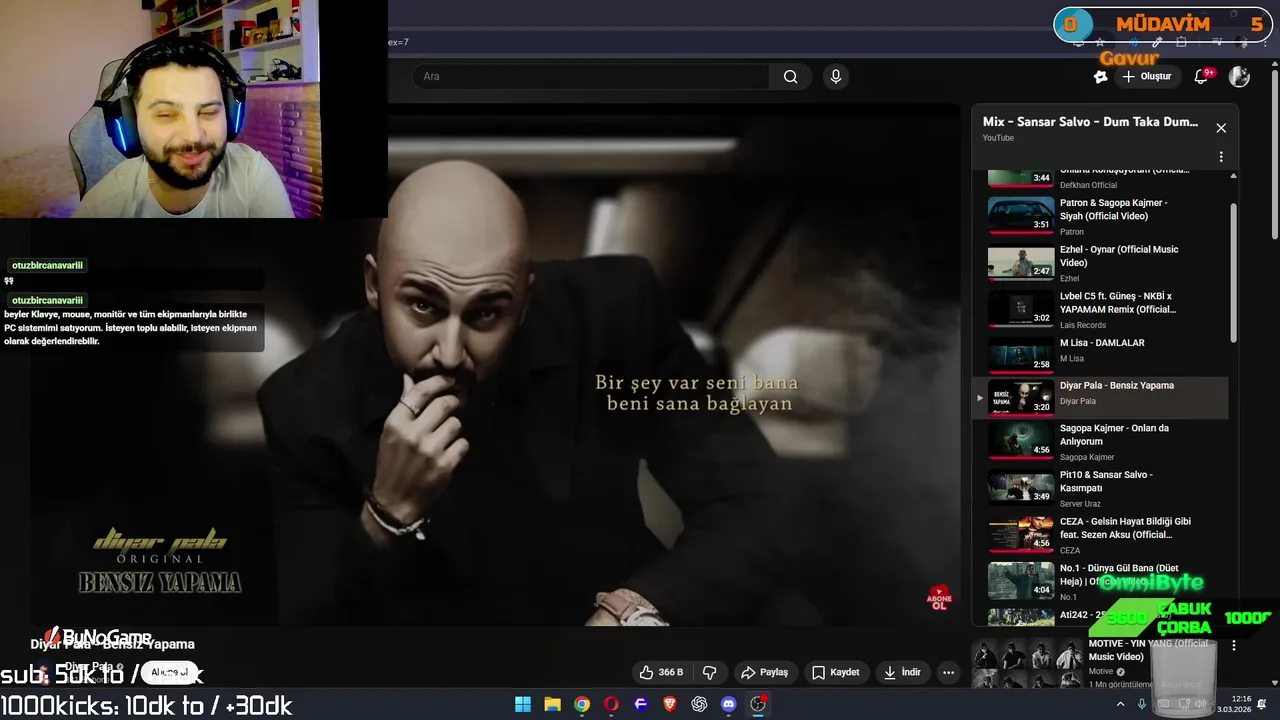Screen dimensions: 1280x720
Task: Open Opera browser from taskbar
Action: (611, 704)
